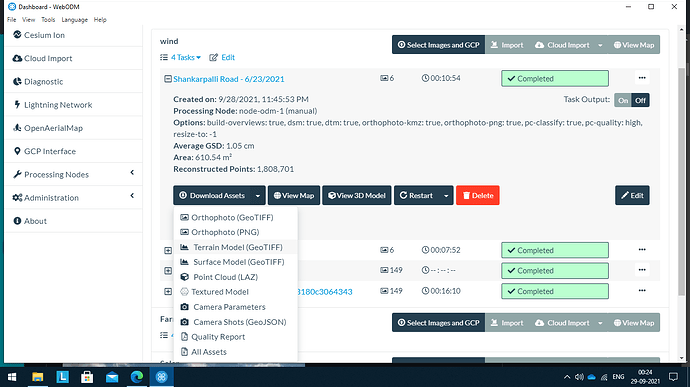The image size is (690, 387).
Task: Click Select Images and GCP in second project
Action: 438,323
